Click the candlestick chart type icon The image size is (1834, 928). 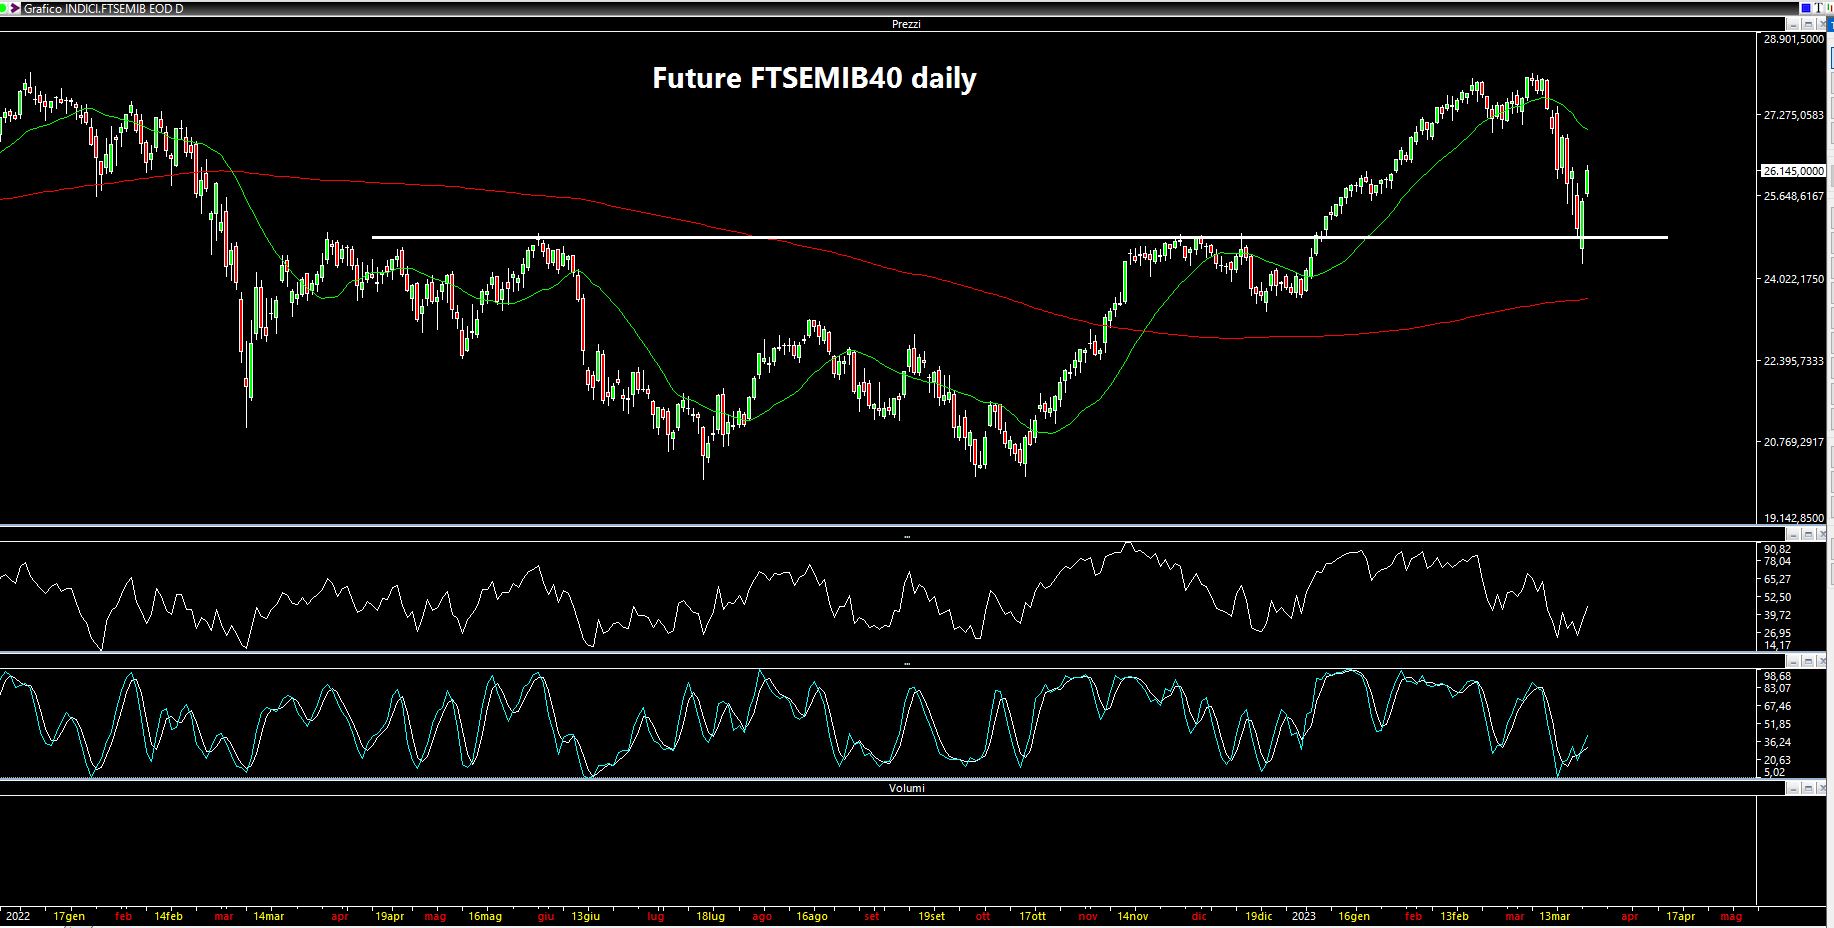(x=1830, y=8)
